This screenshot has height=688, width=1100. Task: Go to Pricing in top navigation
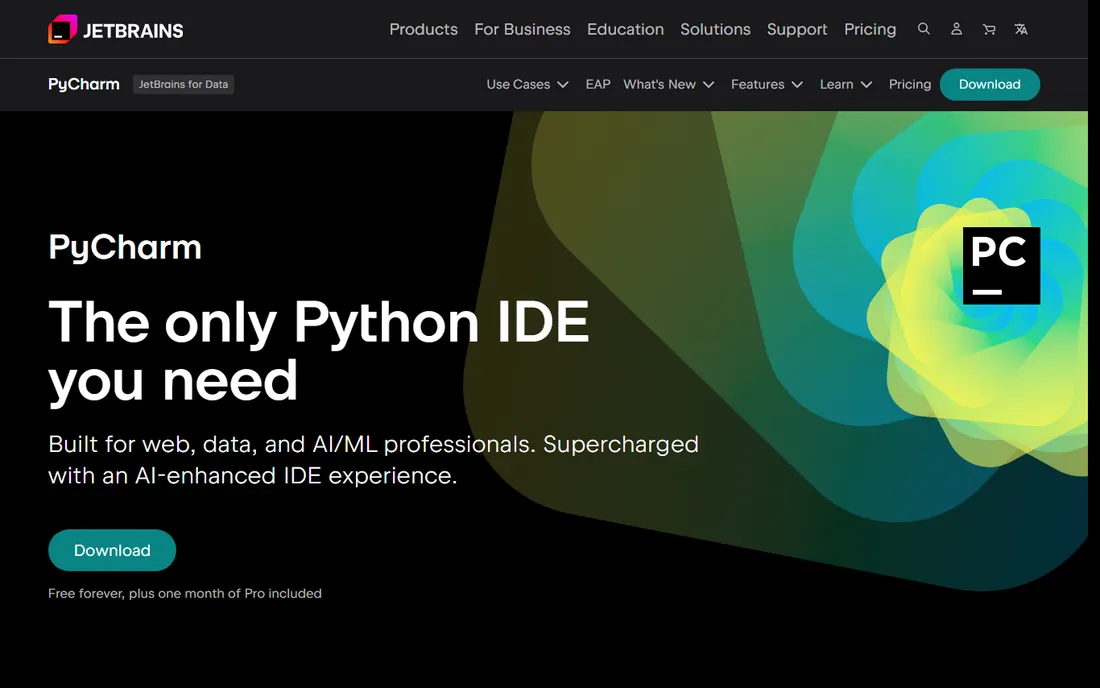click(x=870, y=29)
